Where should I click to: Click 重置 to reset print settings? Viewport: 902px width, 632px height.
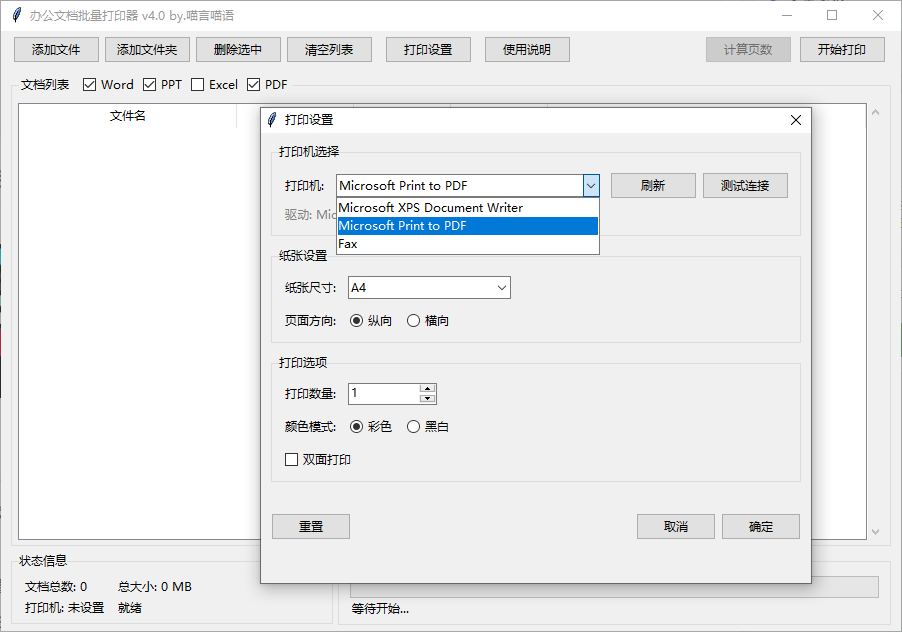click(x=310, y=526)
